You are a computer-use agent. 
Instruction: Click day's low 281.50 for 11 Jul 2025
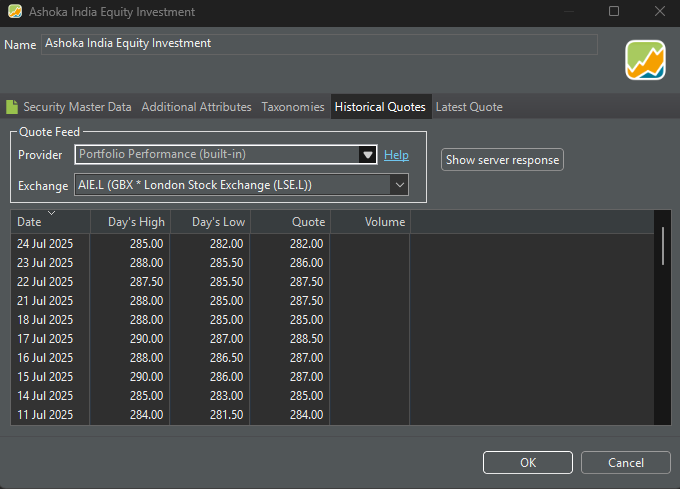click(x=226, y=415)
